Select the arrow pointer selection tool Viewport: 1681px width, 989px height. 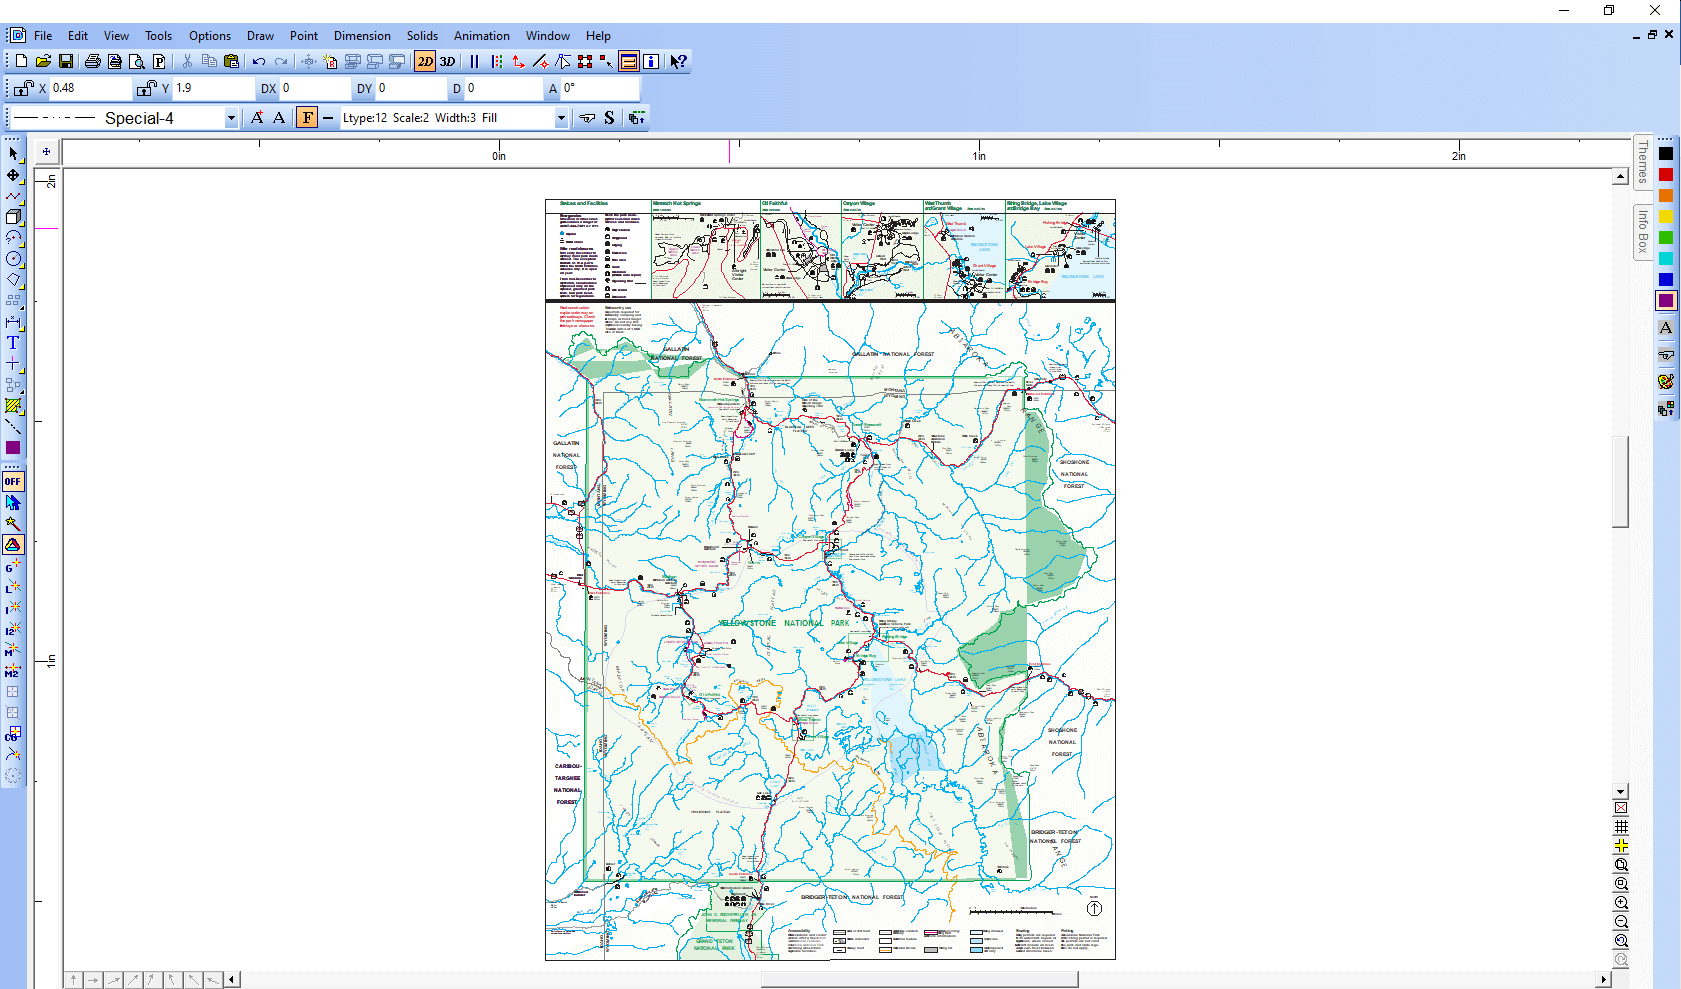pyautogui.click(x=13, y=154)
